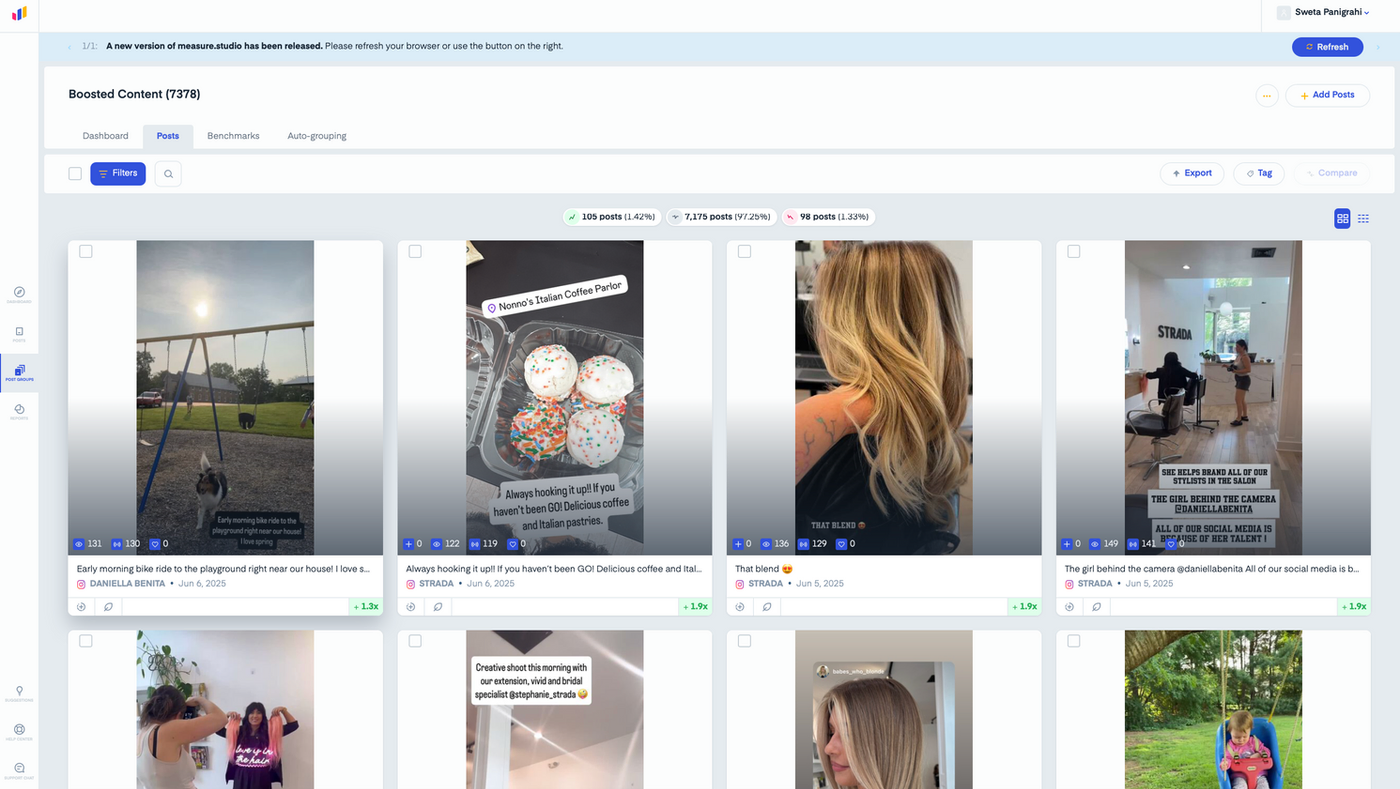
Task: Open the bike ride playground post thumbnail
Action: pyautogui.click(x=225, y=397)
